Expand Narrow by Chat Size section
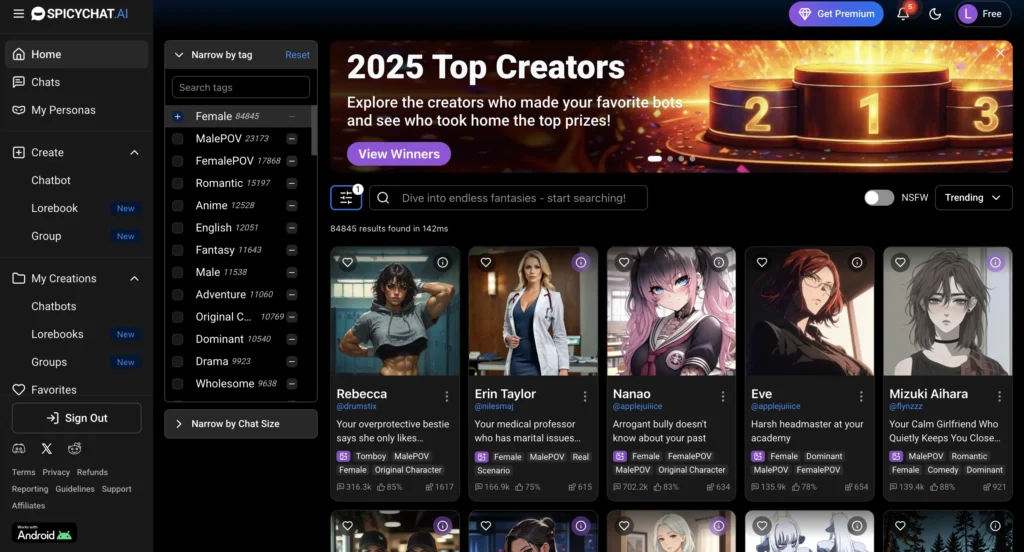The image size is (1024, 552). tap(241, 424)
